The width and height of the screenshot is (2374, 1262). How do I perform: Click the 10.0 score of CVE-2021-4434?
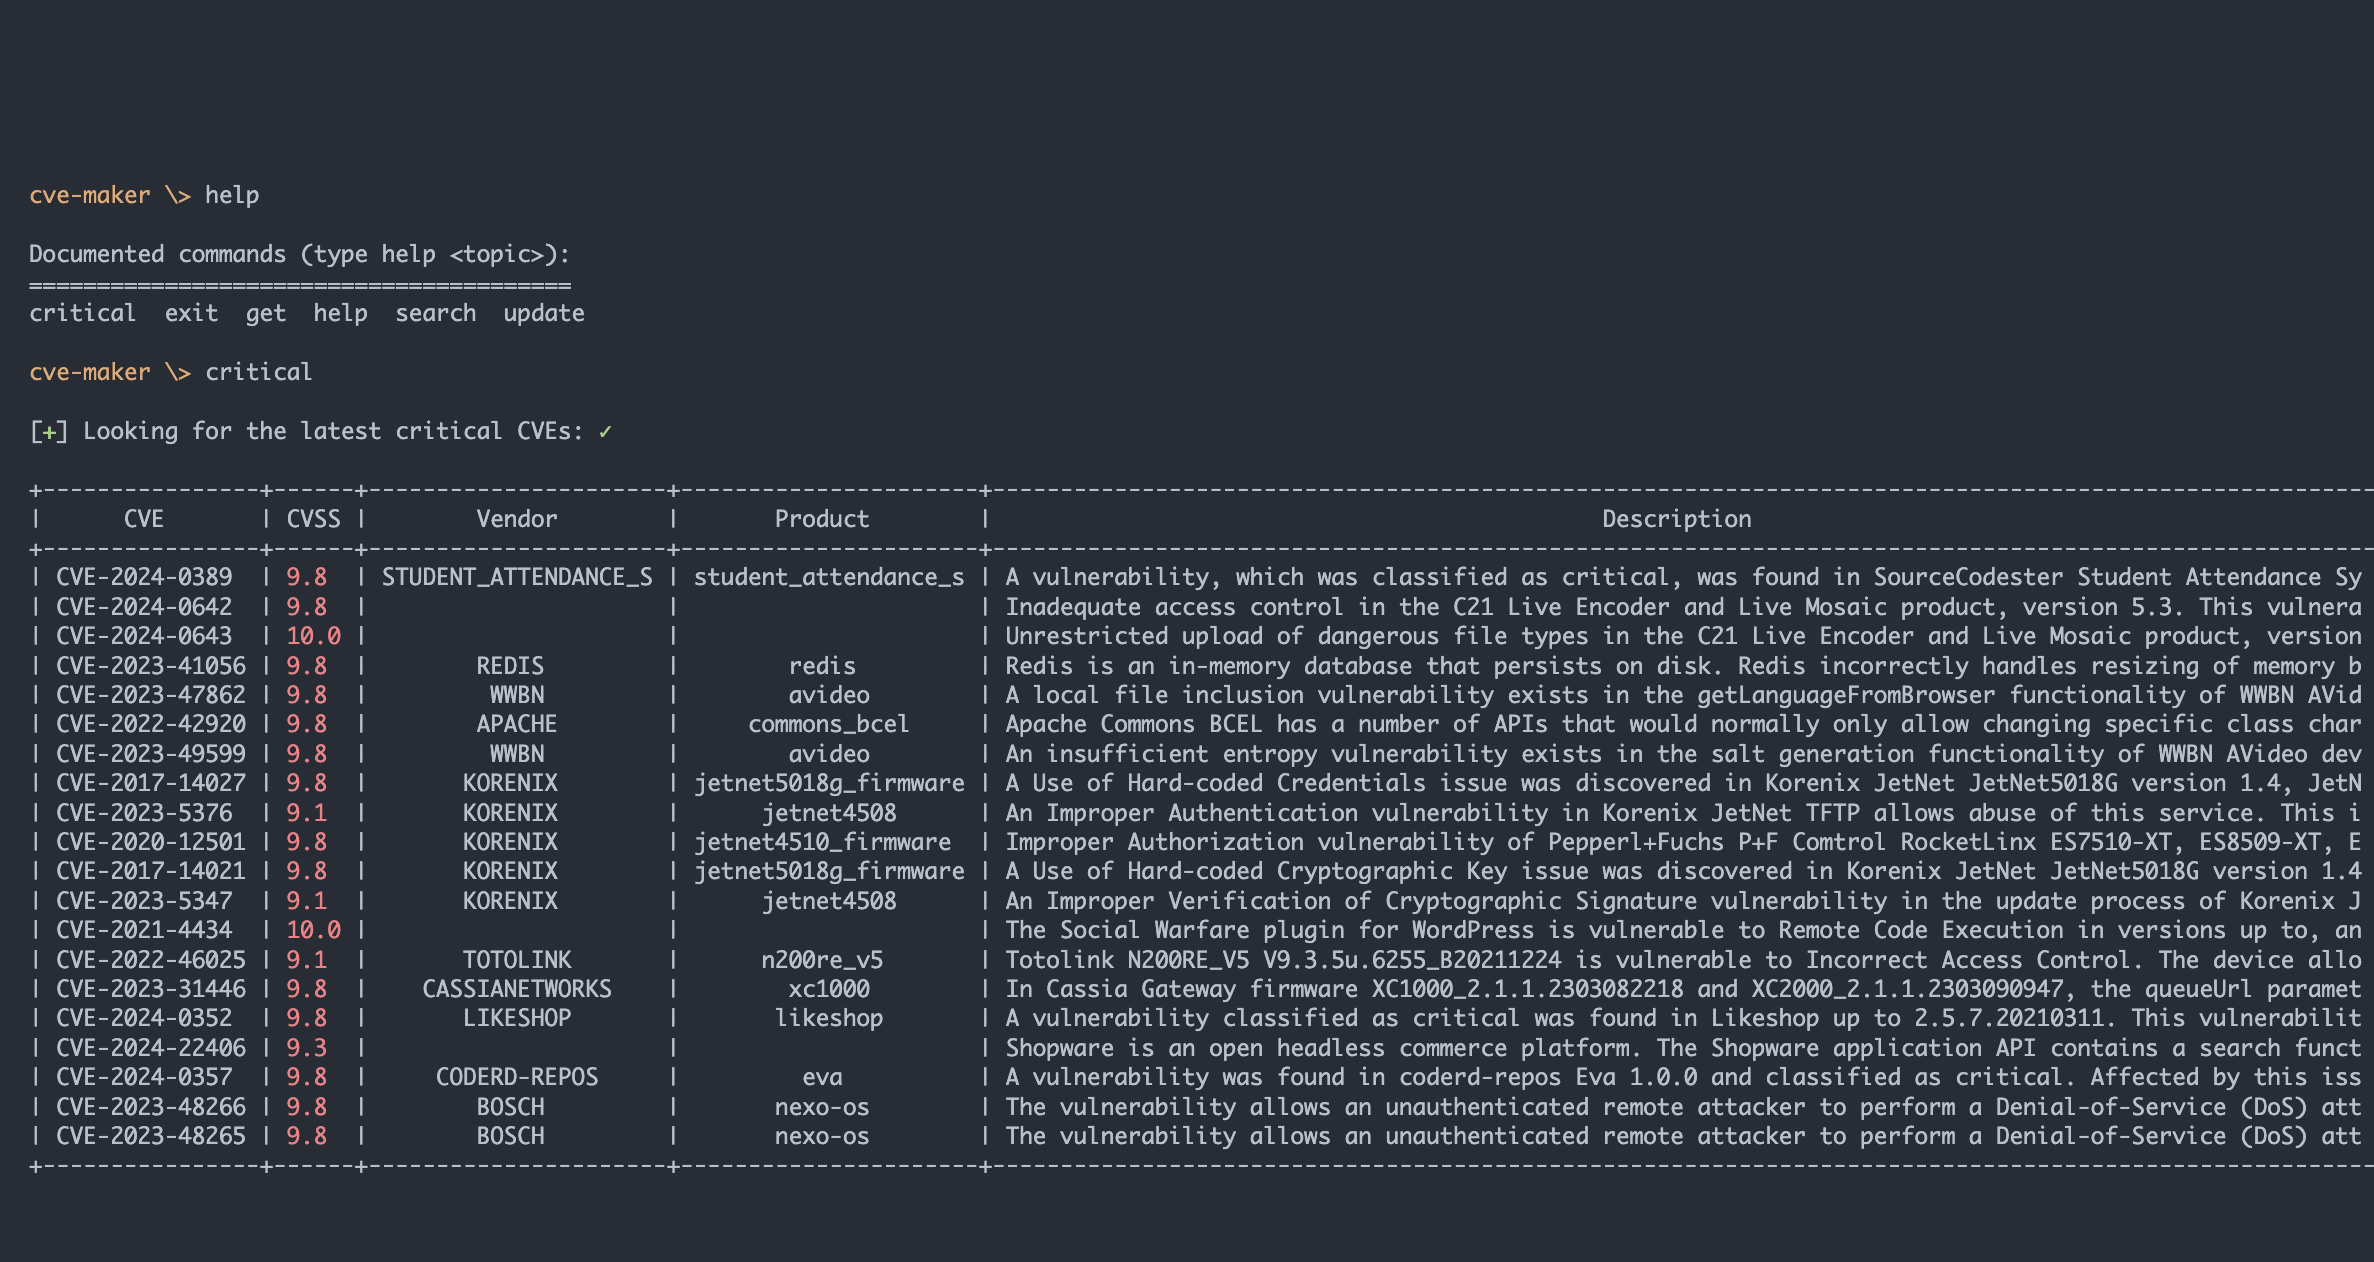point(313,930)
